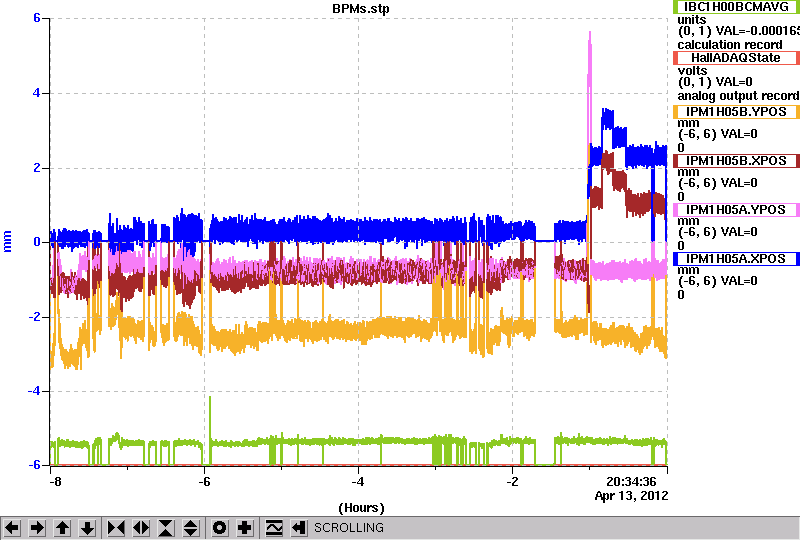800x540 pixels.
Task: Click the analog output record text
Action: point(738,96)
